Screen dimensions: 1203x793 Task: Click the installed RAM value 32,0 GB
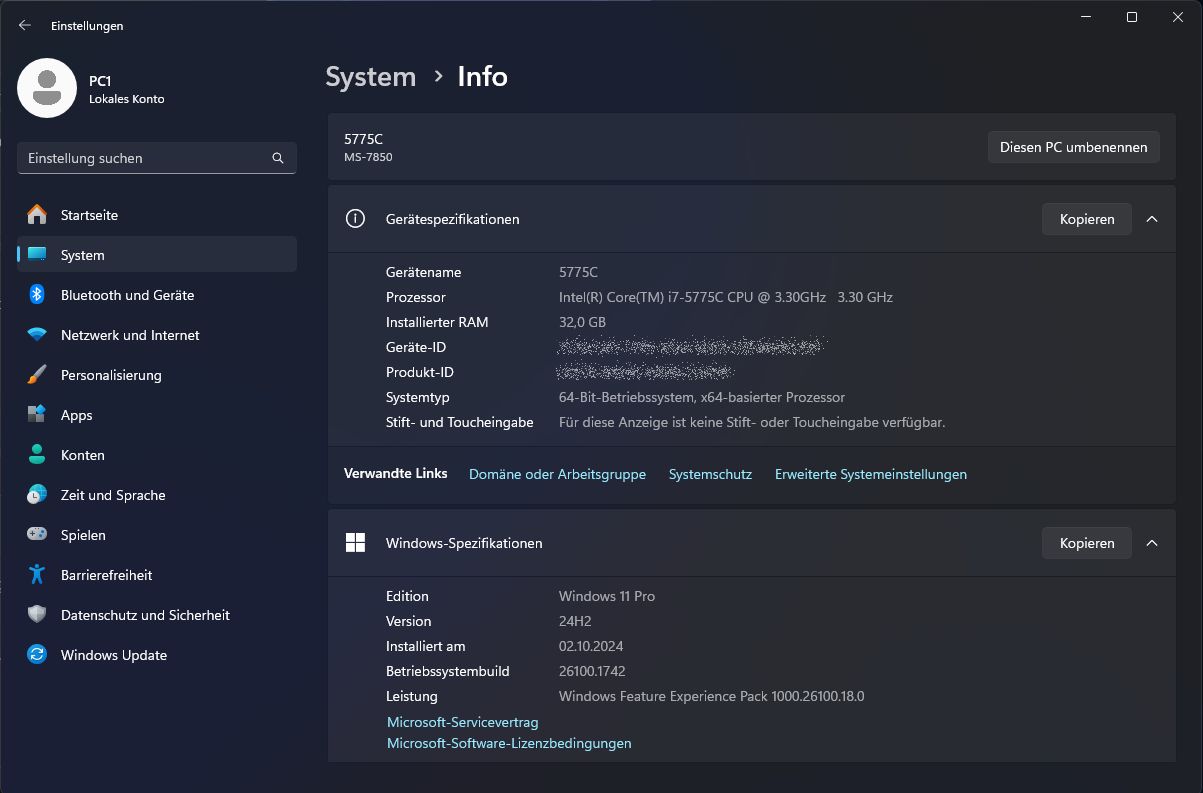click(582, 322)
